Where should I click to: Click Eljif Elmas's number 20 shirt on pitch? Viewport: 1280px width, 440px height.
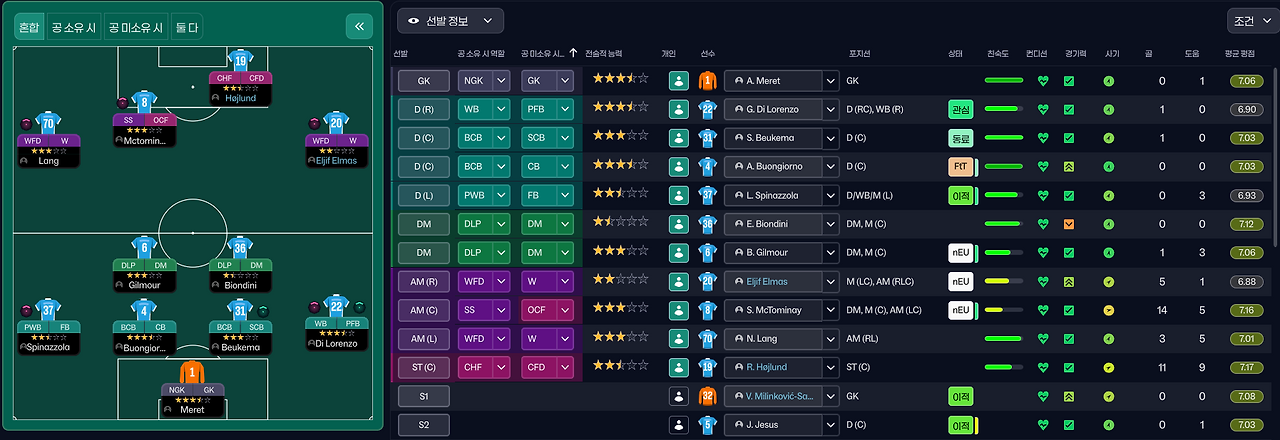click(x=336, y=124)
